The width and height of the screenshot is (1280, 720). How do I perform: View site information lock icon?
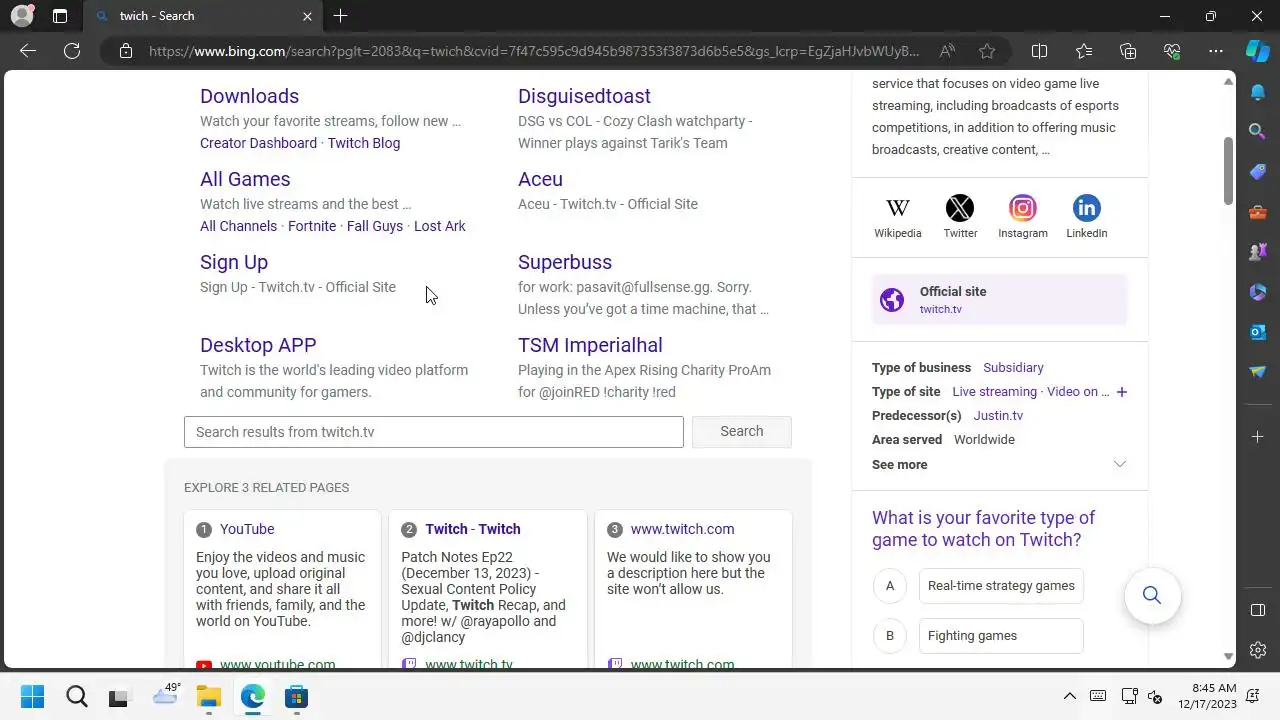[x=126, y=51]
